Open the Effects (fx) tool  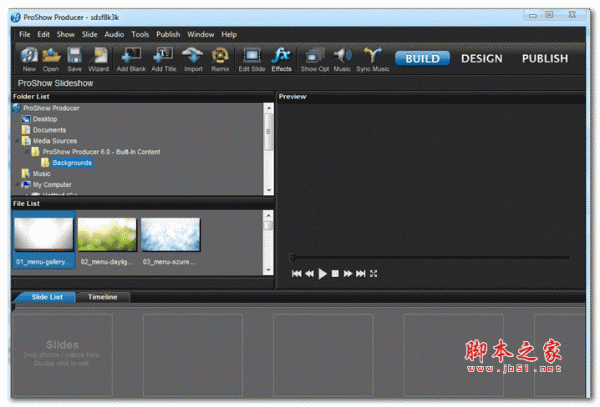click(x=281, y=59)
